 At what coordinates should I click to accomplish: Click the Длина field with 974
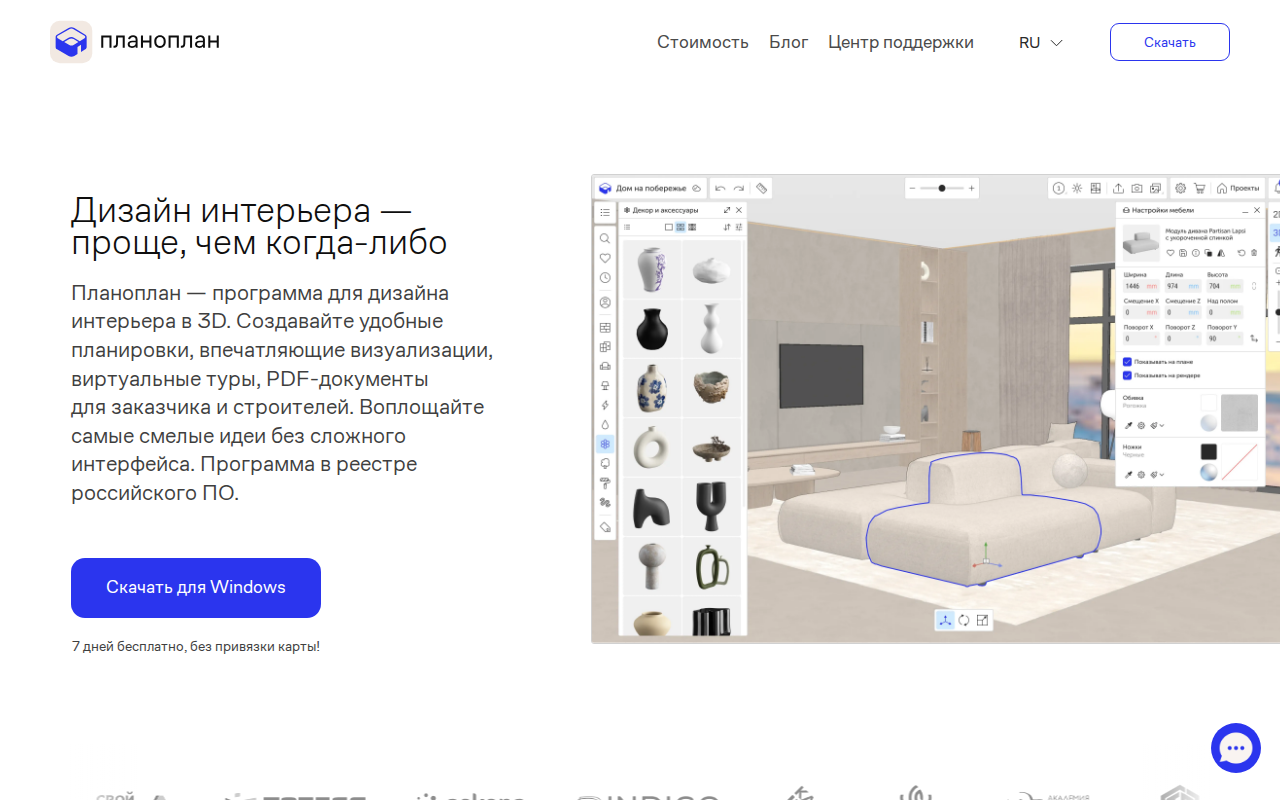(x=1183, y=286)
